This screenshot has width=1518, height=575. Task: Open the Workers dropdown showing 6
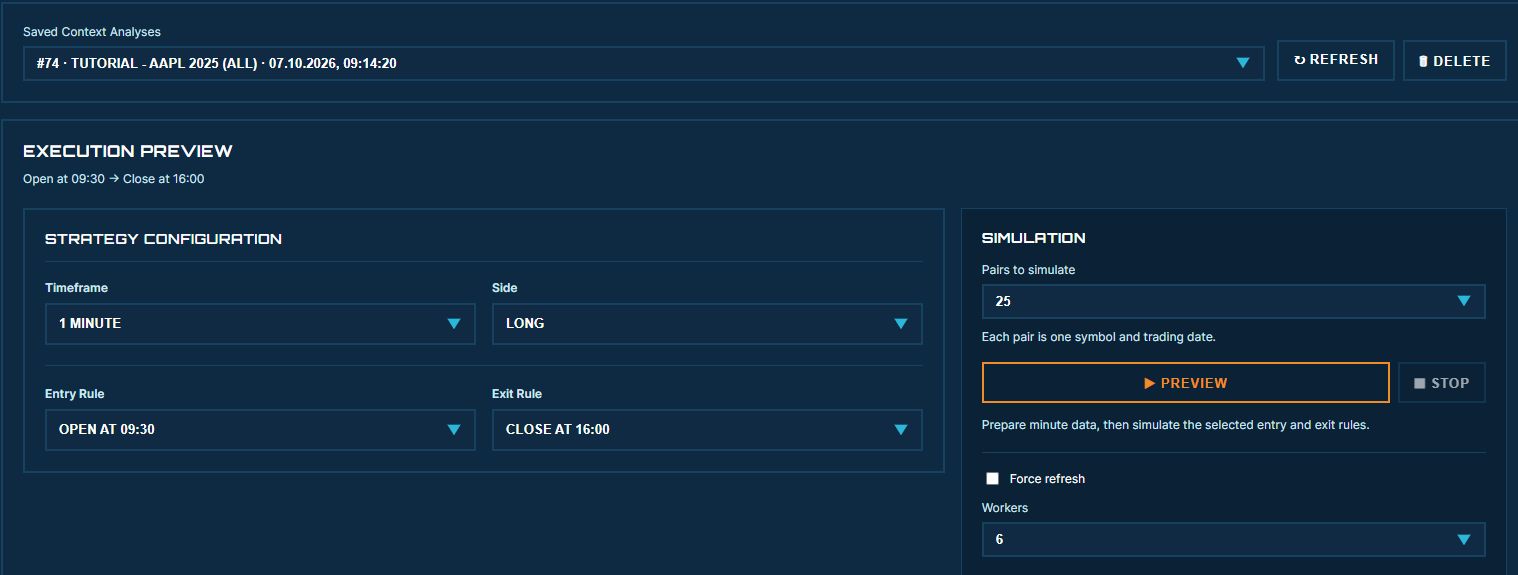click(x=1233, y=539)
